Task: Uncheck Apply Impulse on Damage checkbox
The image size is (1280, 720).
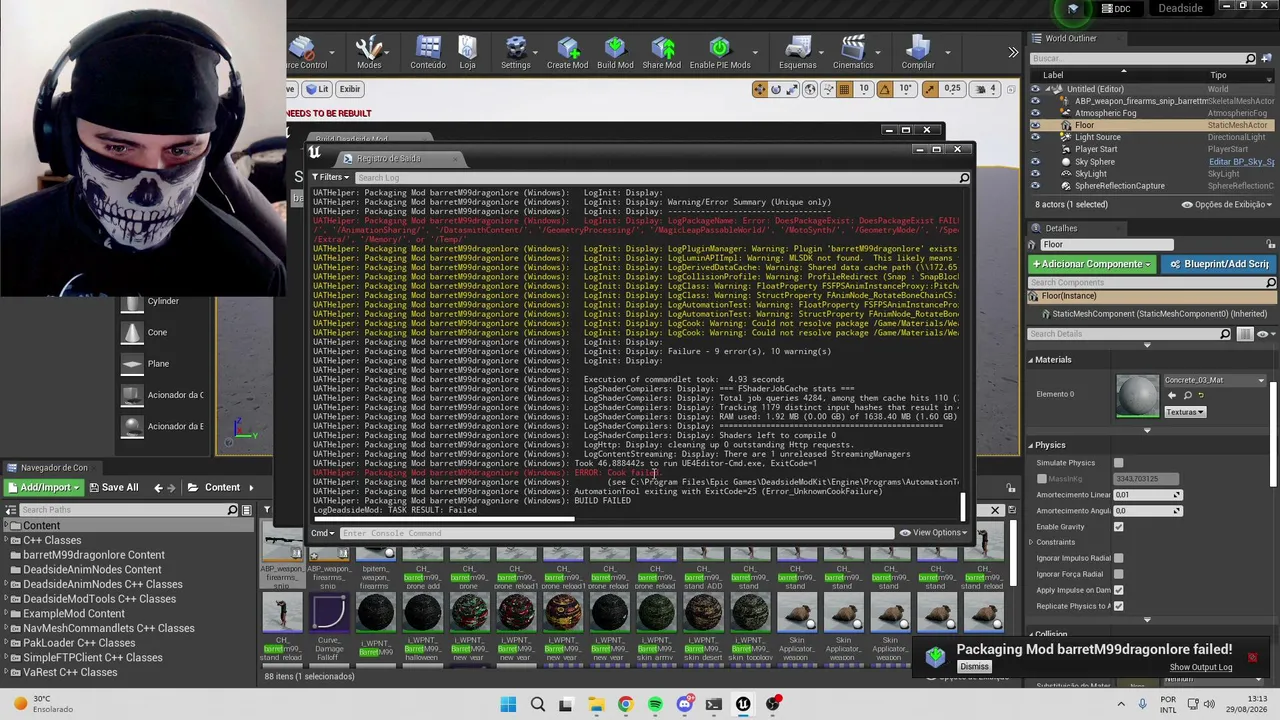Action: point(1118,590)
